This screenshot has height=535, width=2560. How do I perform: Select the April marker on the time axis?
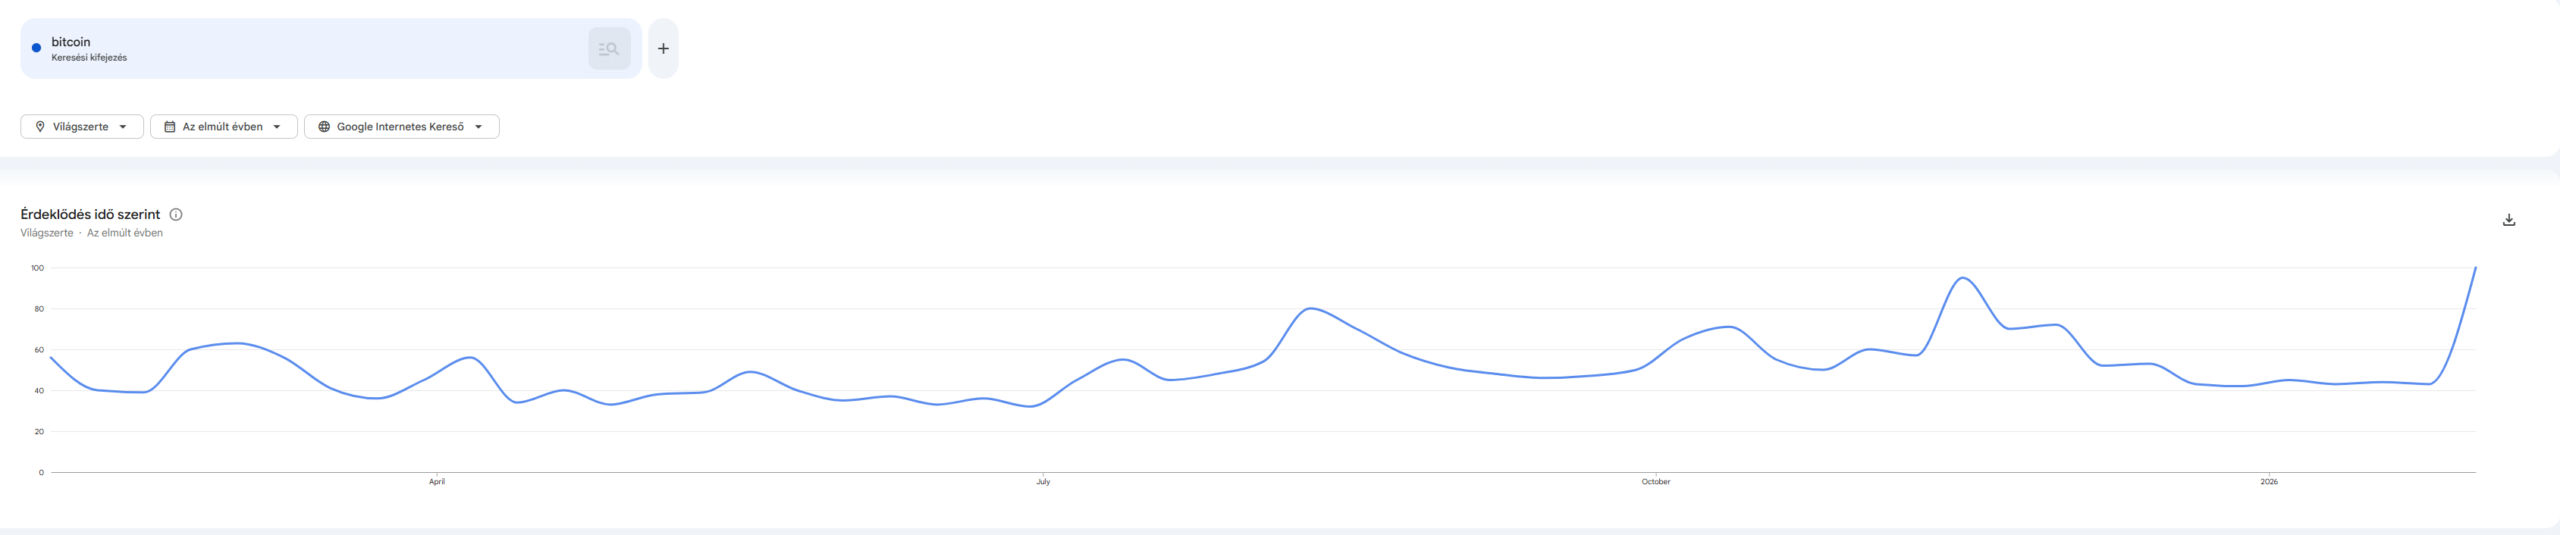pos(437,482)
